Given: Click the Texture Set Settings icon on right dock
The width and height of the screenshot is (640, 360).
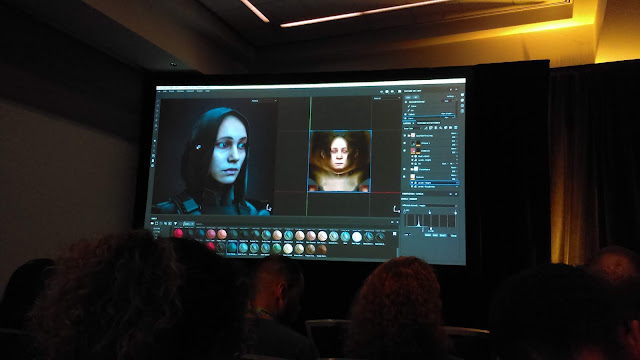Looking at the screenshot, I should (x=462, y=100).
